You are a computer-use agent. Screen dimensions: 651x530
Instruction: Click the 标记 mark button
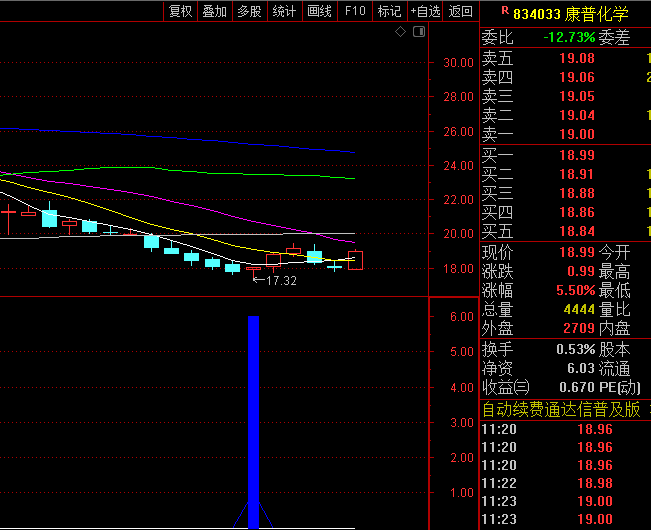(x=389, y=12)
